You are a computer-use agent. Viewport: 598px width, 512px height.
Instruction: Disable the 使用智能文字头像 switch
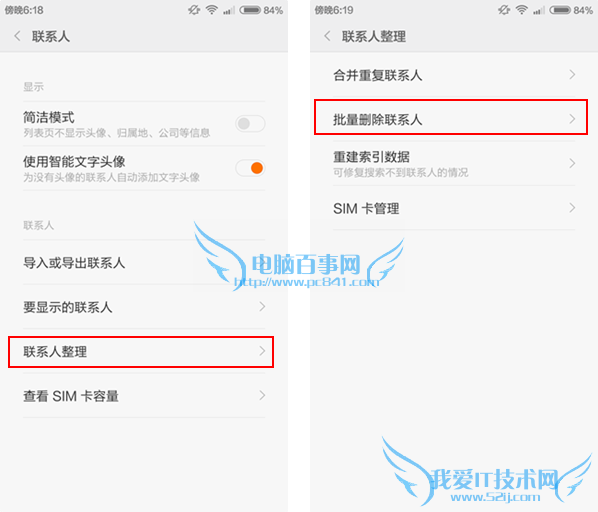(x=250, y=168)
